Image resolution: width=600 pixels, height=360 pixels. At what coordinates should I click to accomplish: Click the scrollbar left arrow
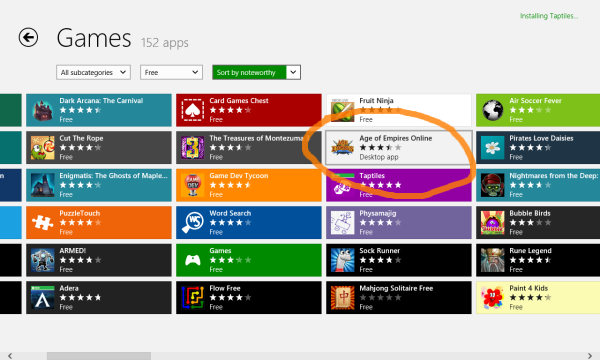tap(10, 356)
